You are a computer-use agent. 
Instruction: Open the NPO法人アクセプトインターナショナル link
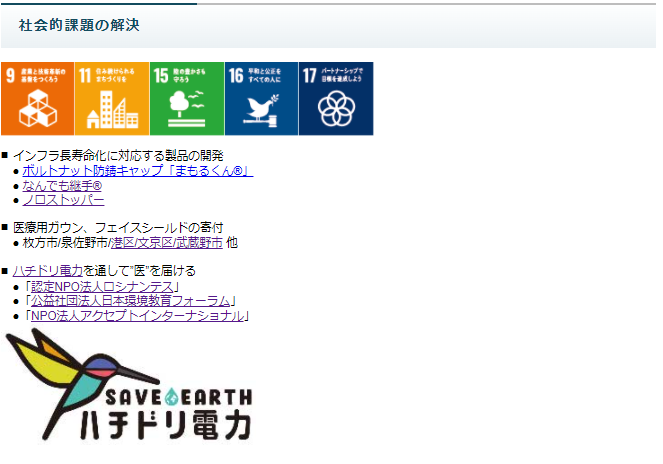[x=138, y=316]
